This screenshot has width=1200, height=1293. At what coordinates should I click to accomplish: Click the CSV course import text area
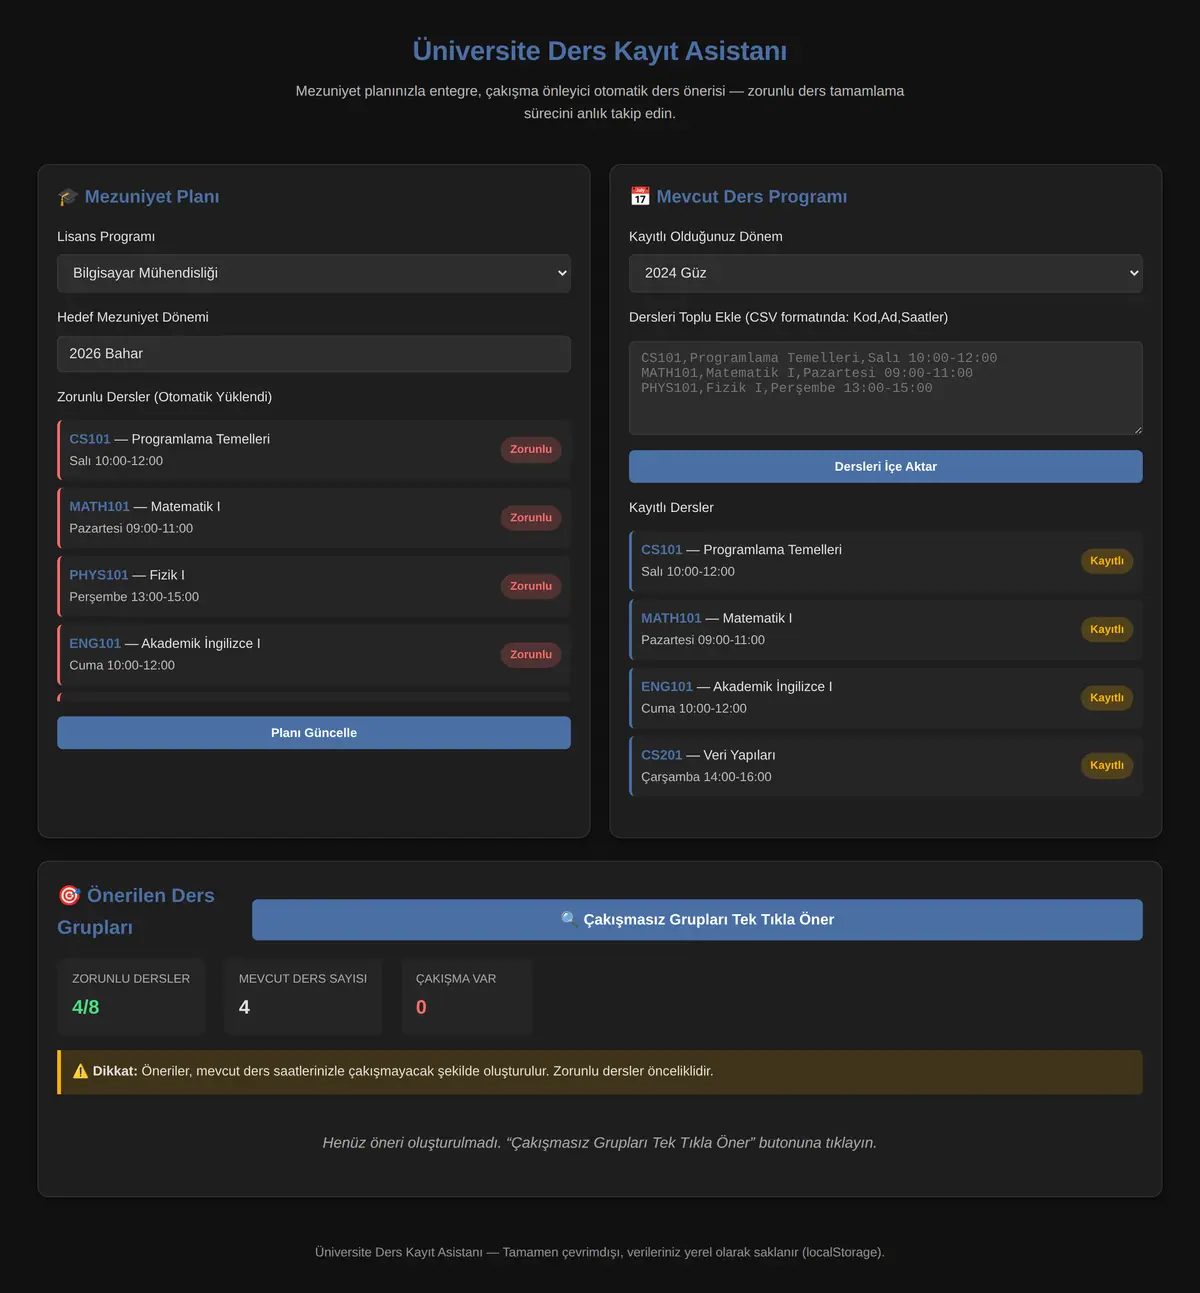pyautogui.click(x=886, y=388)
